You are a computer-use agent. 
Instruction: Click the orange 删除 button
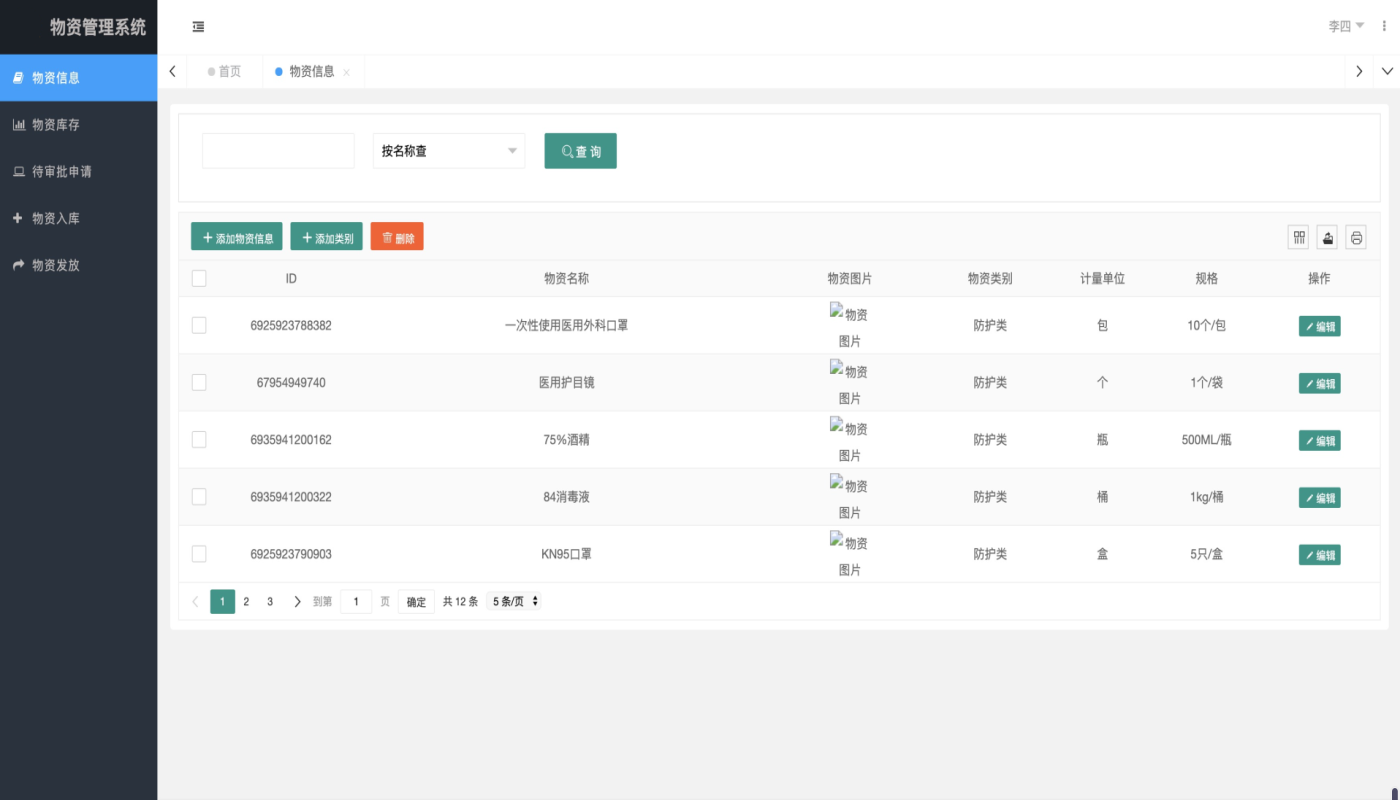[397, 237]
